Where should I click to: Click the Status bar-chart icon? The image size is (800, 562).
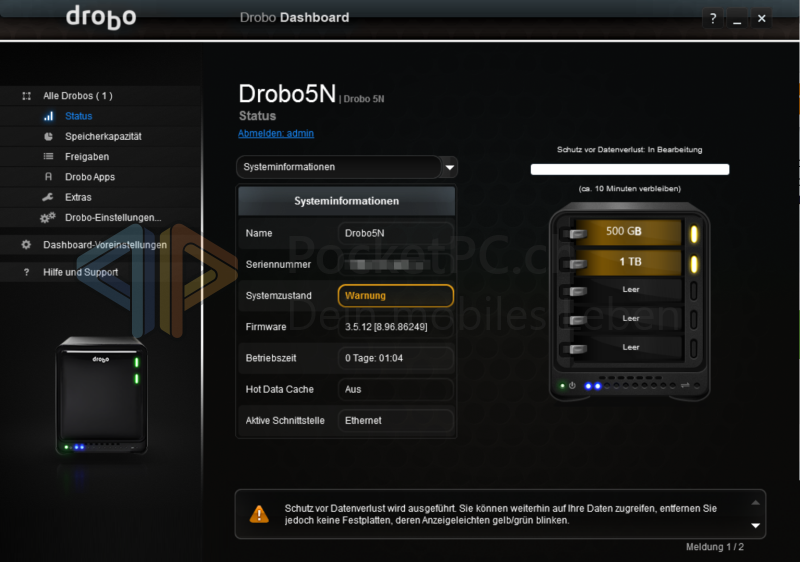coord(48,116)
